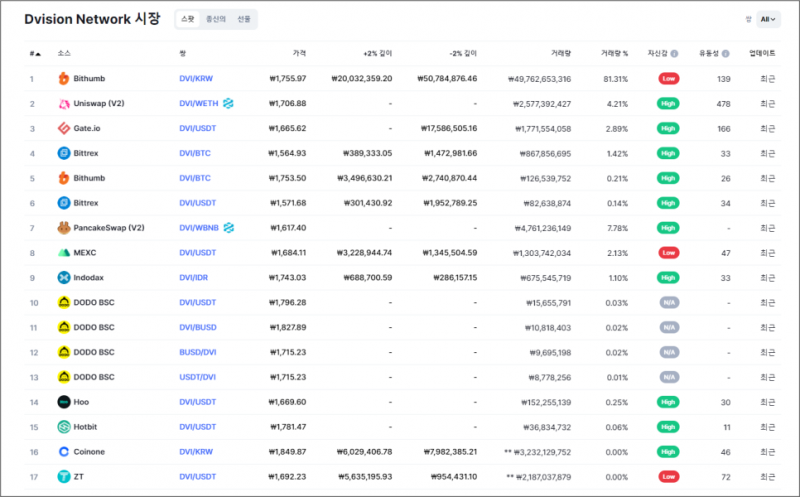
Task: Select the 스팟 tab
Action: tap(188, 19)
